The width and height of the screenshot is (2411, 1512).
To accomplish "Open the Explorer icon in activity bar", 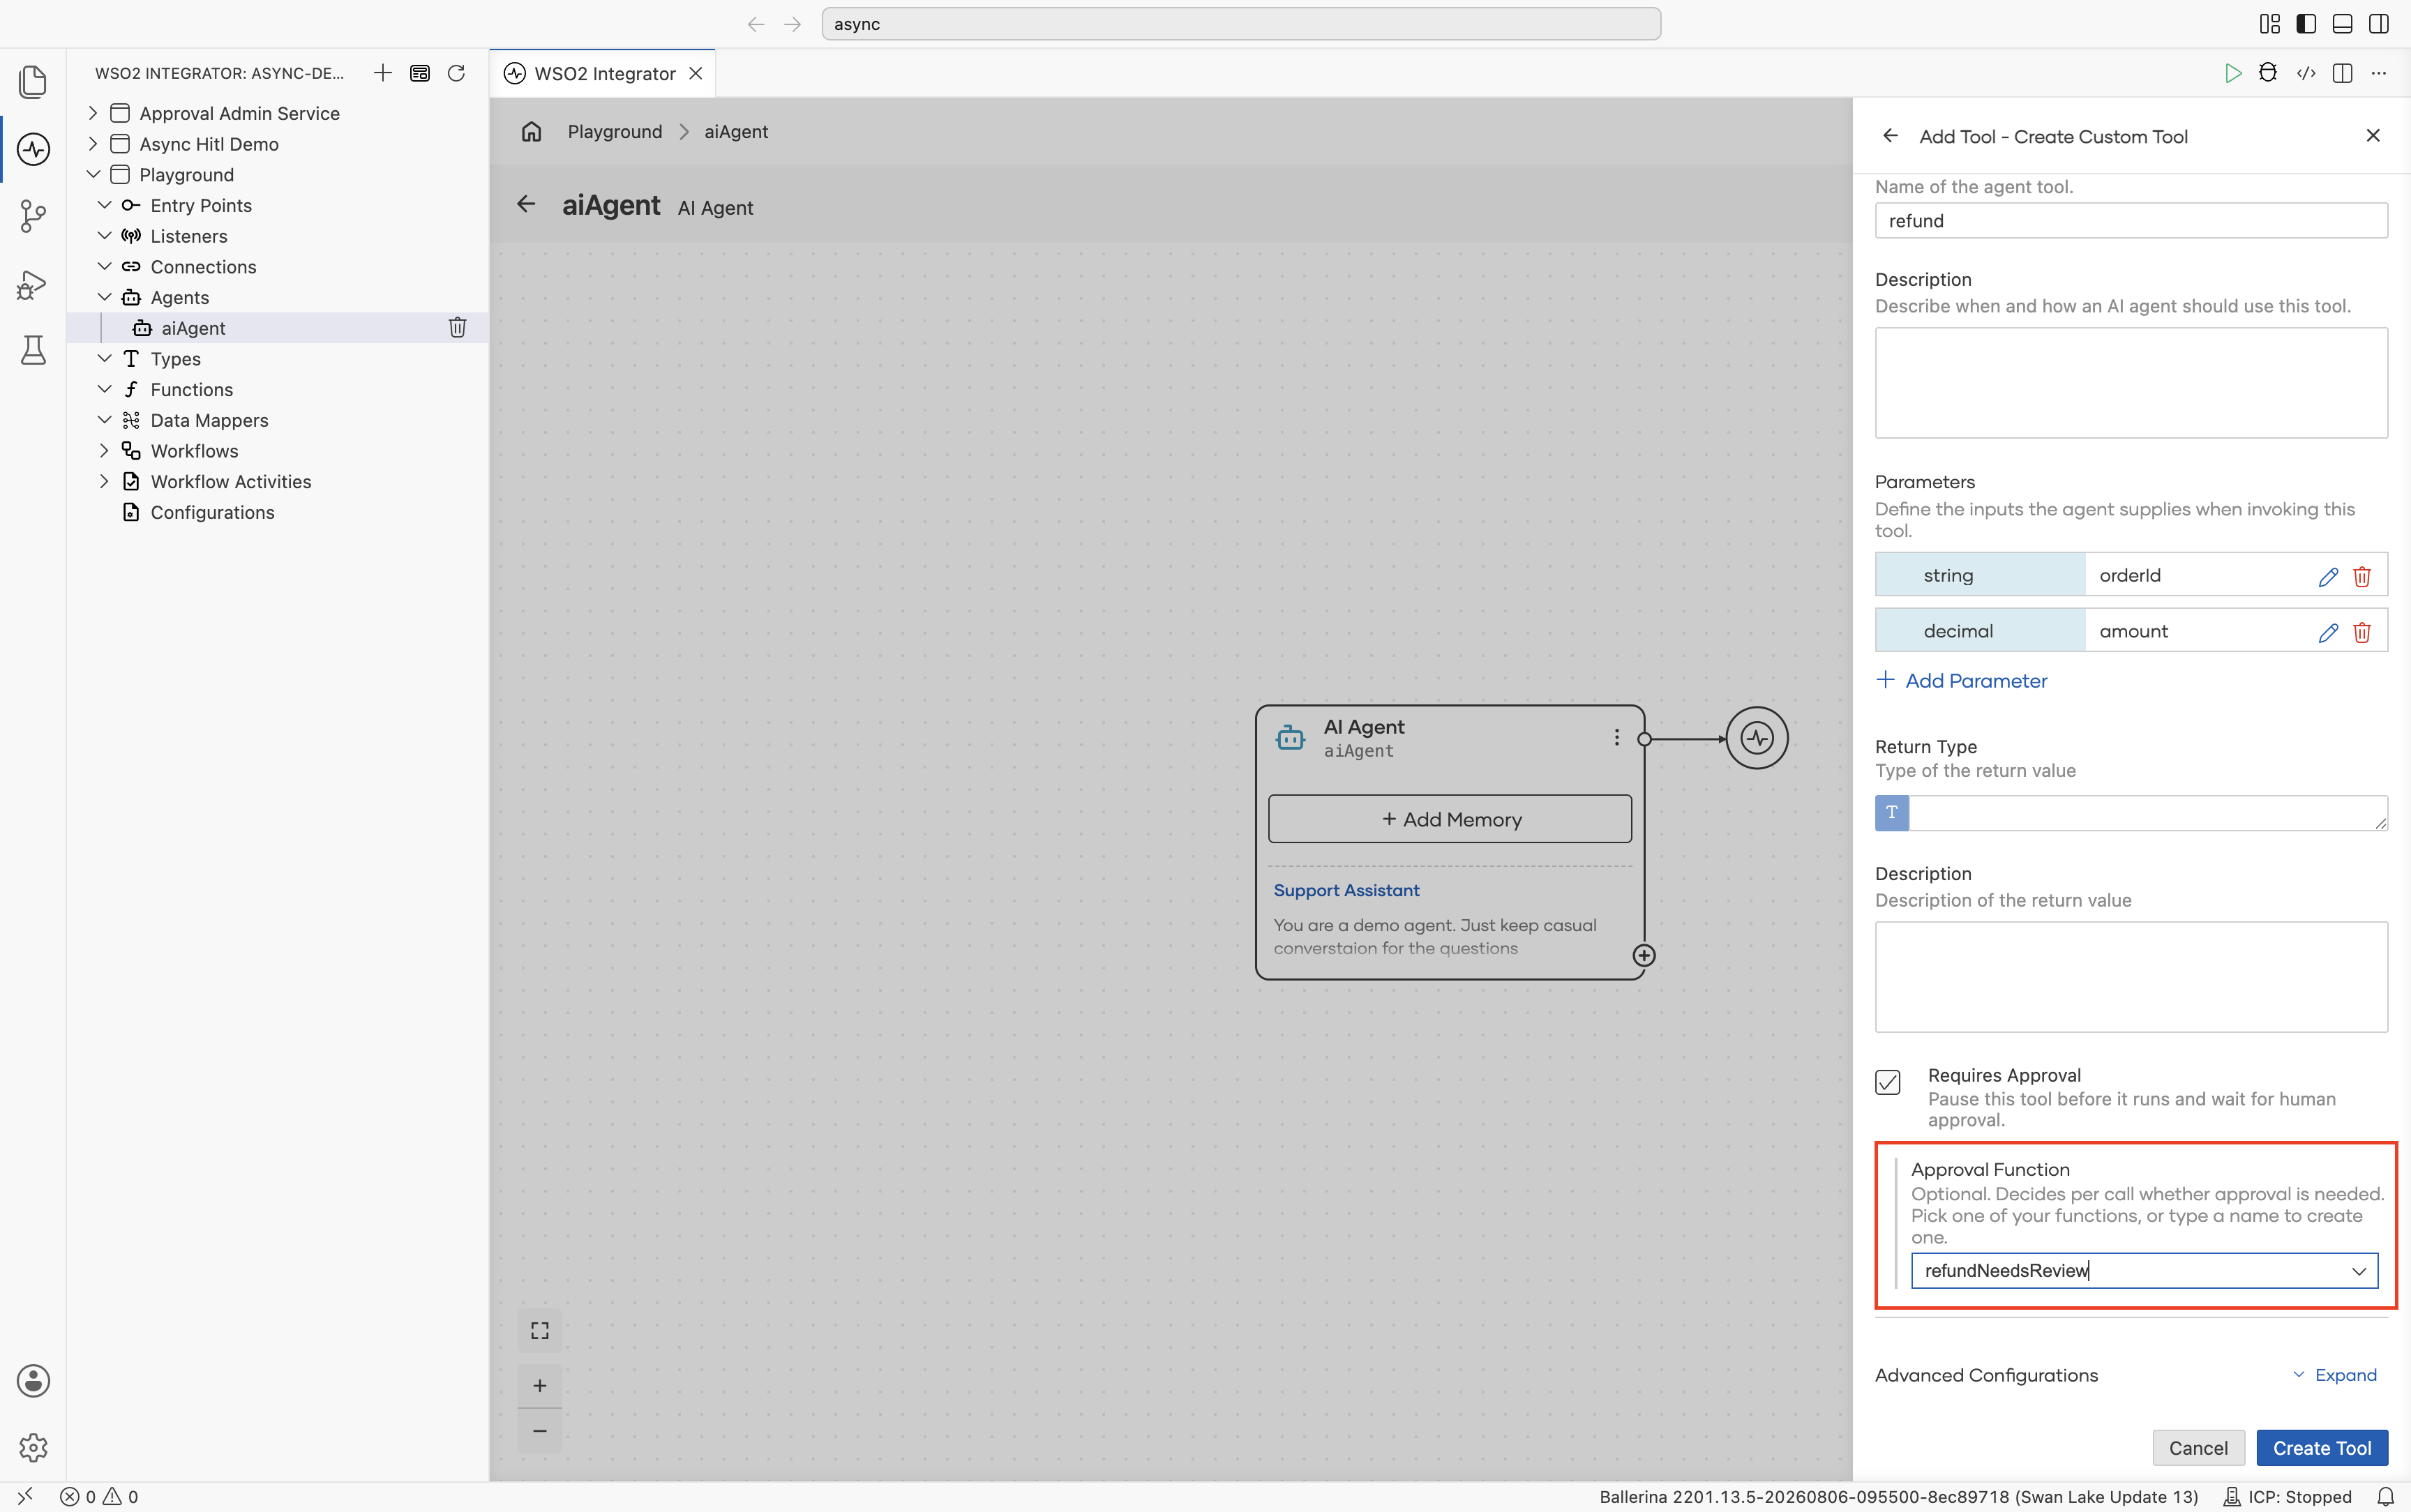I will tap(33, 82).
